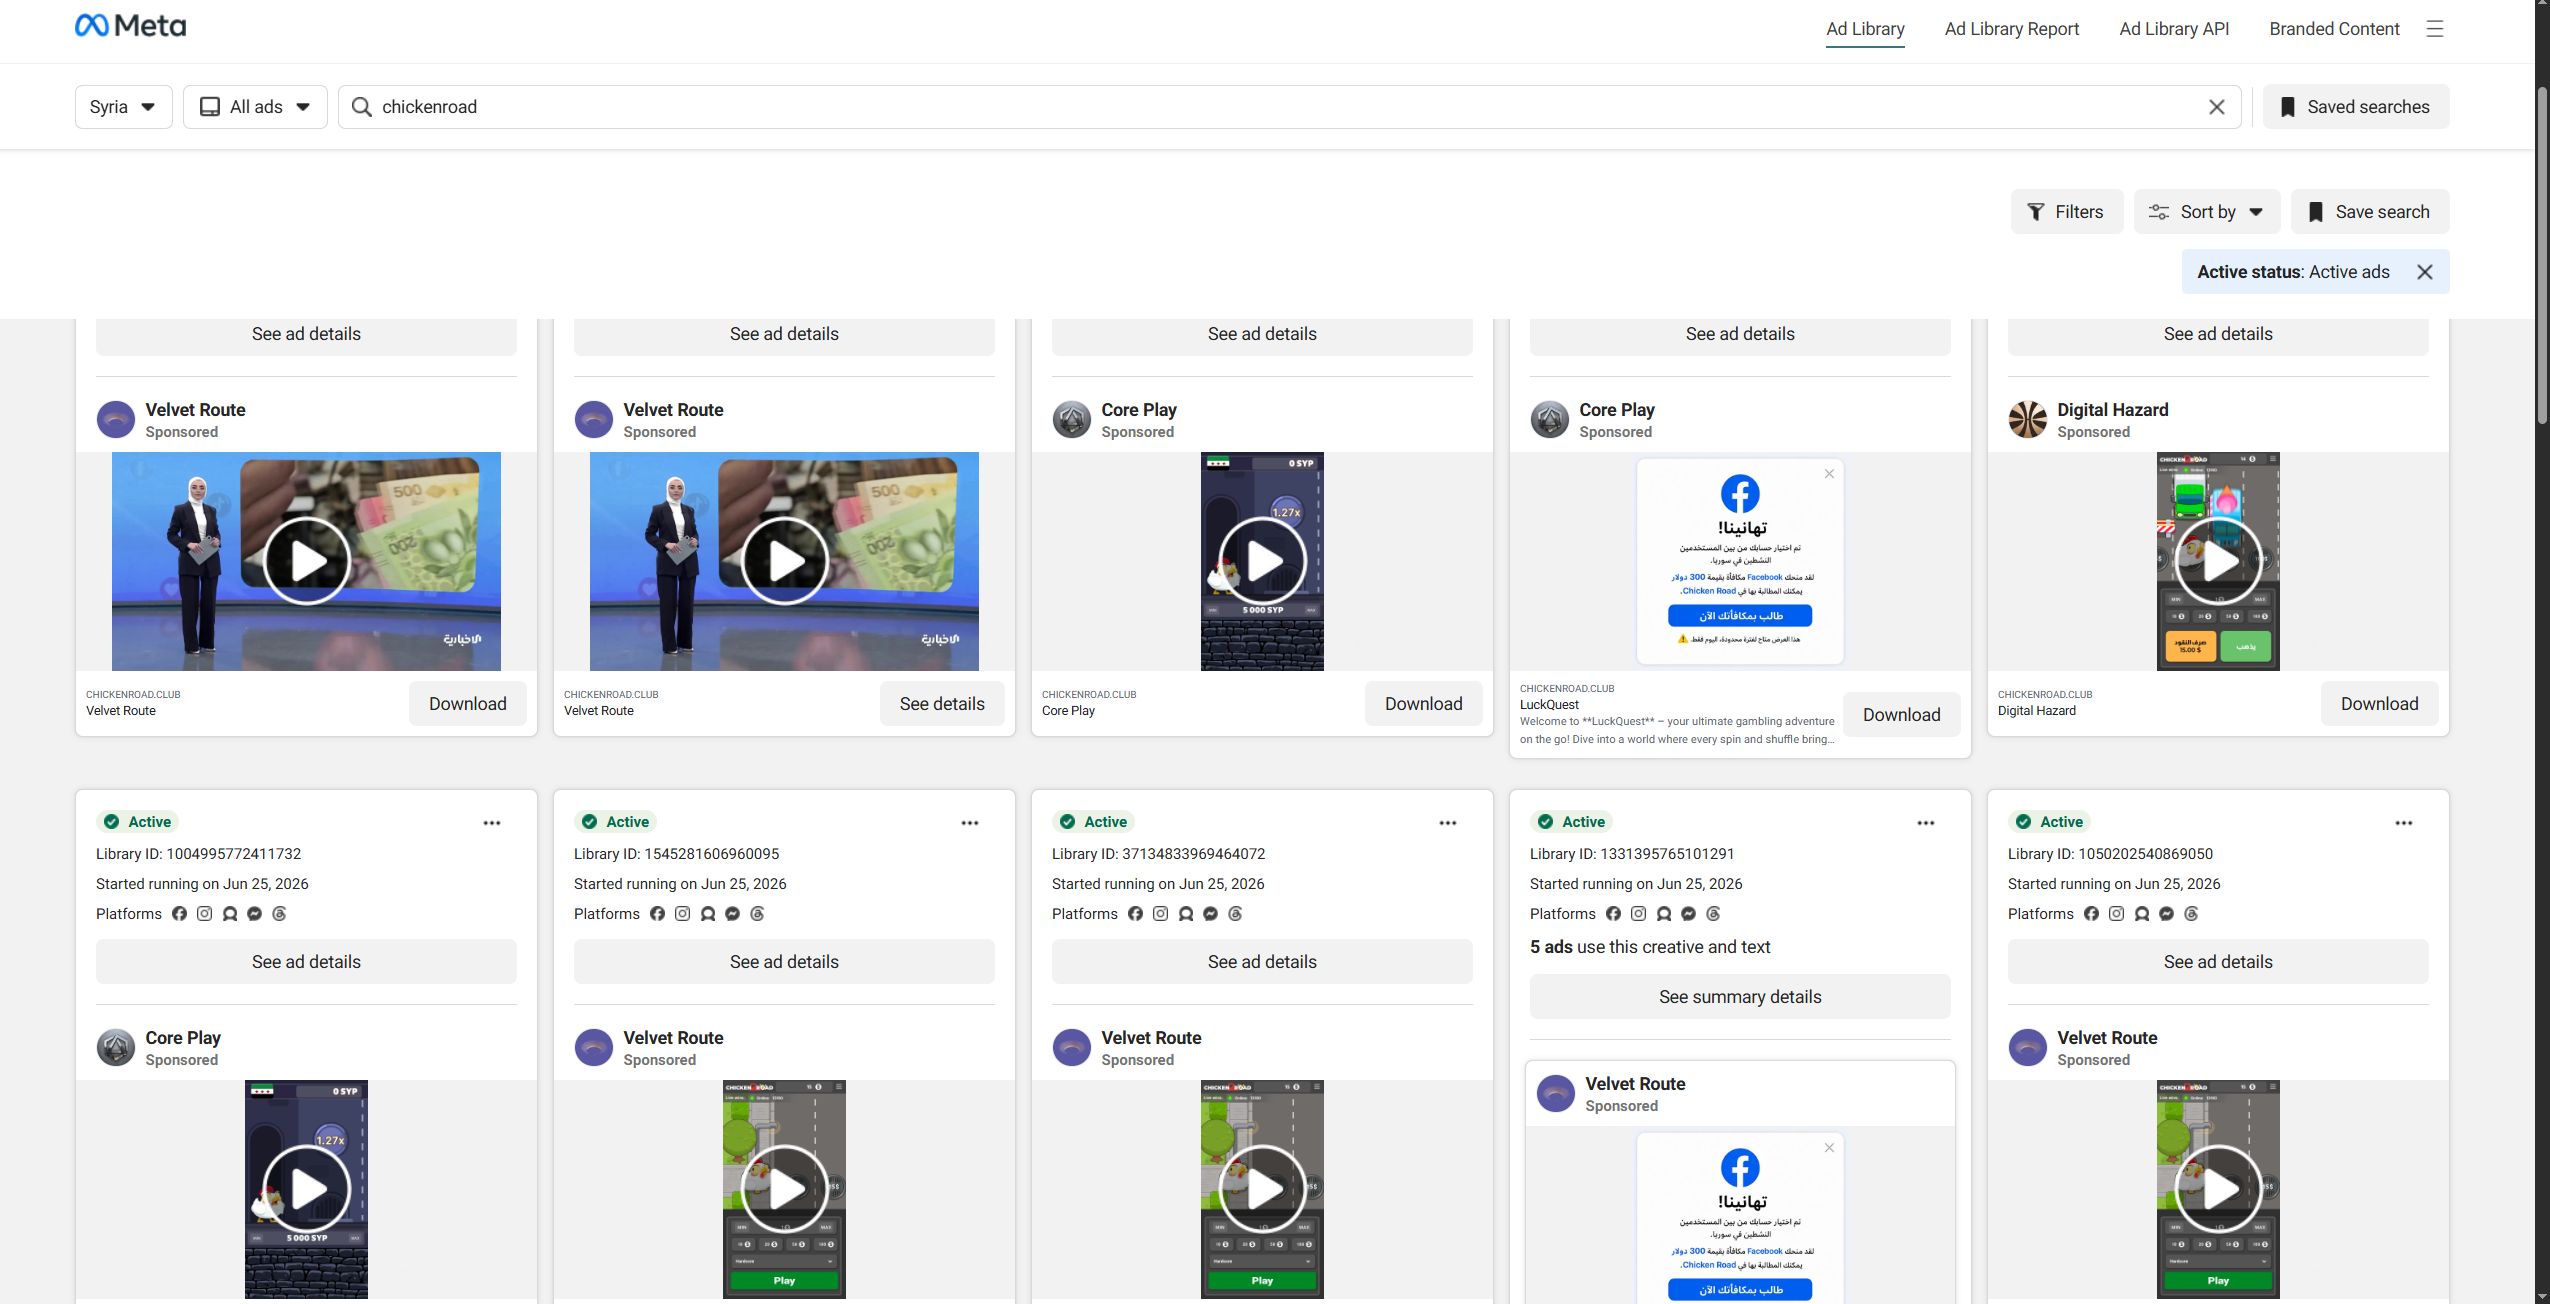Open the hamburger menu in header
Viewport: 2550px width, 1304px height.
pos(2435,29)
